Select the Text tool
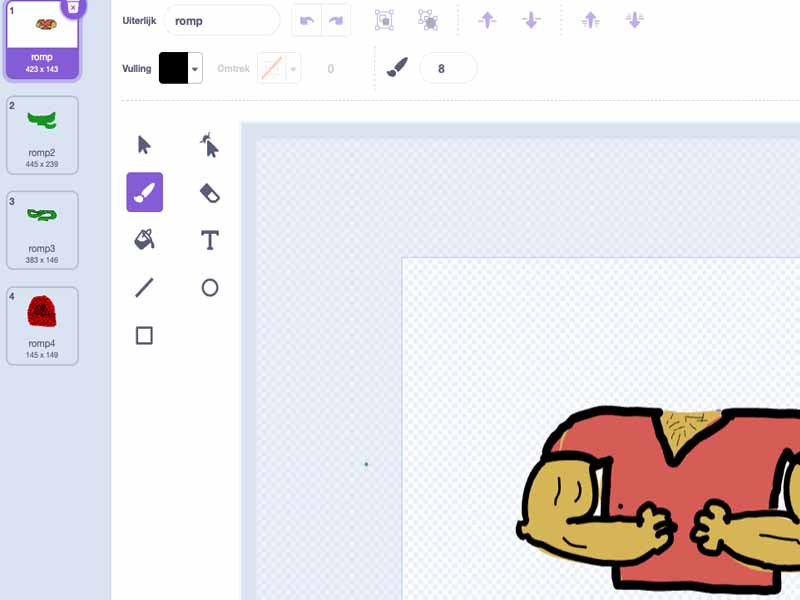The width and height of the screenshot is (800, 600). (x=209, y=239)
